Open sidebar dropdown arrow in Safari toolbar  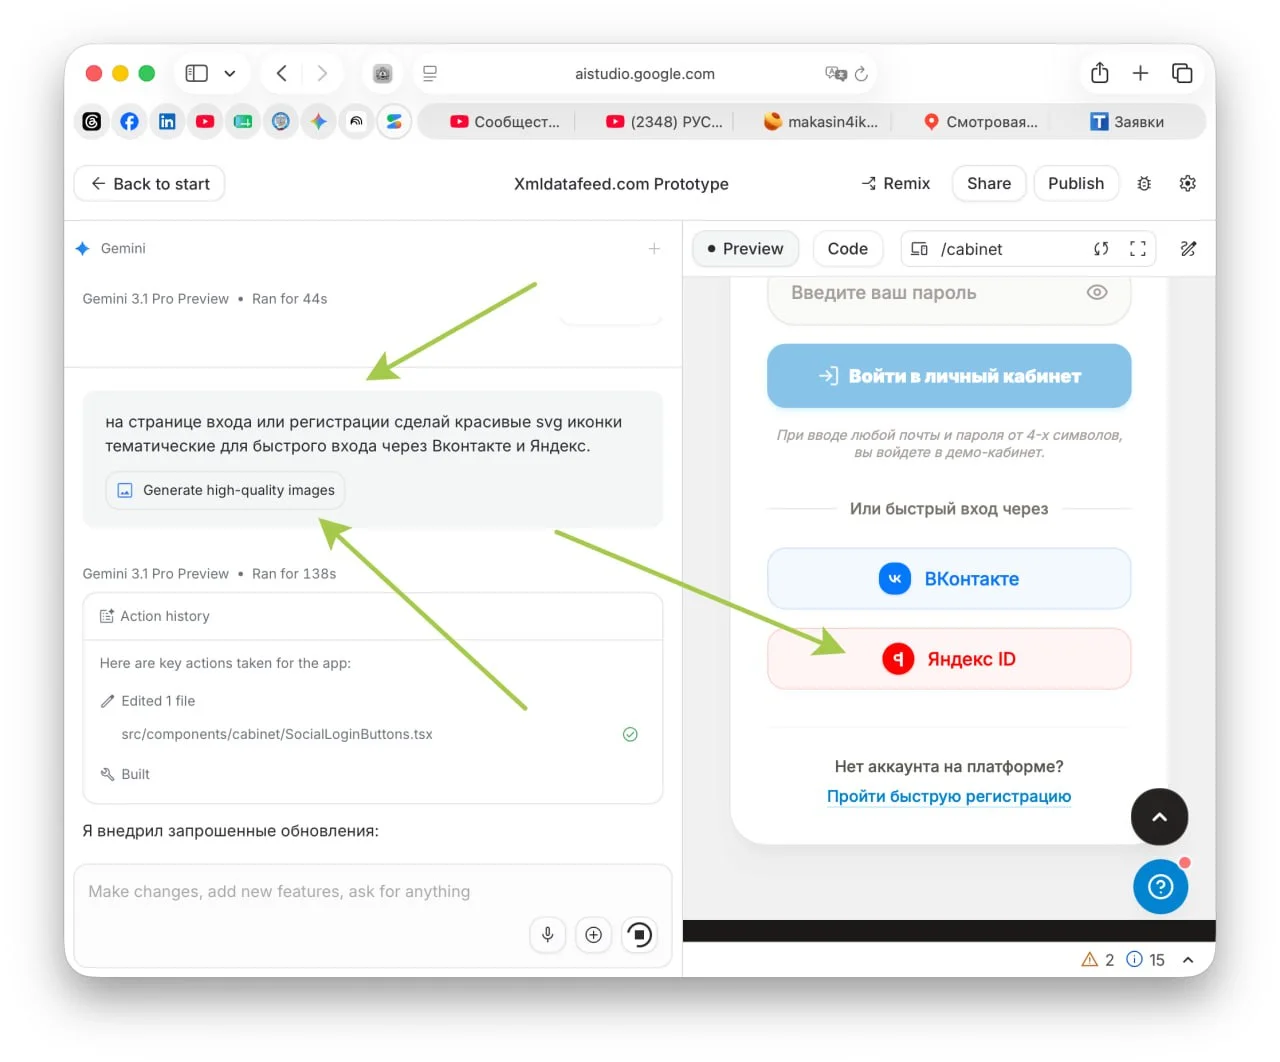(230, 73)
